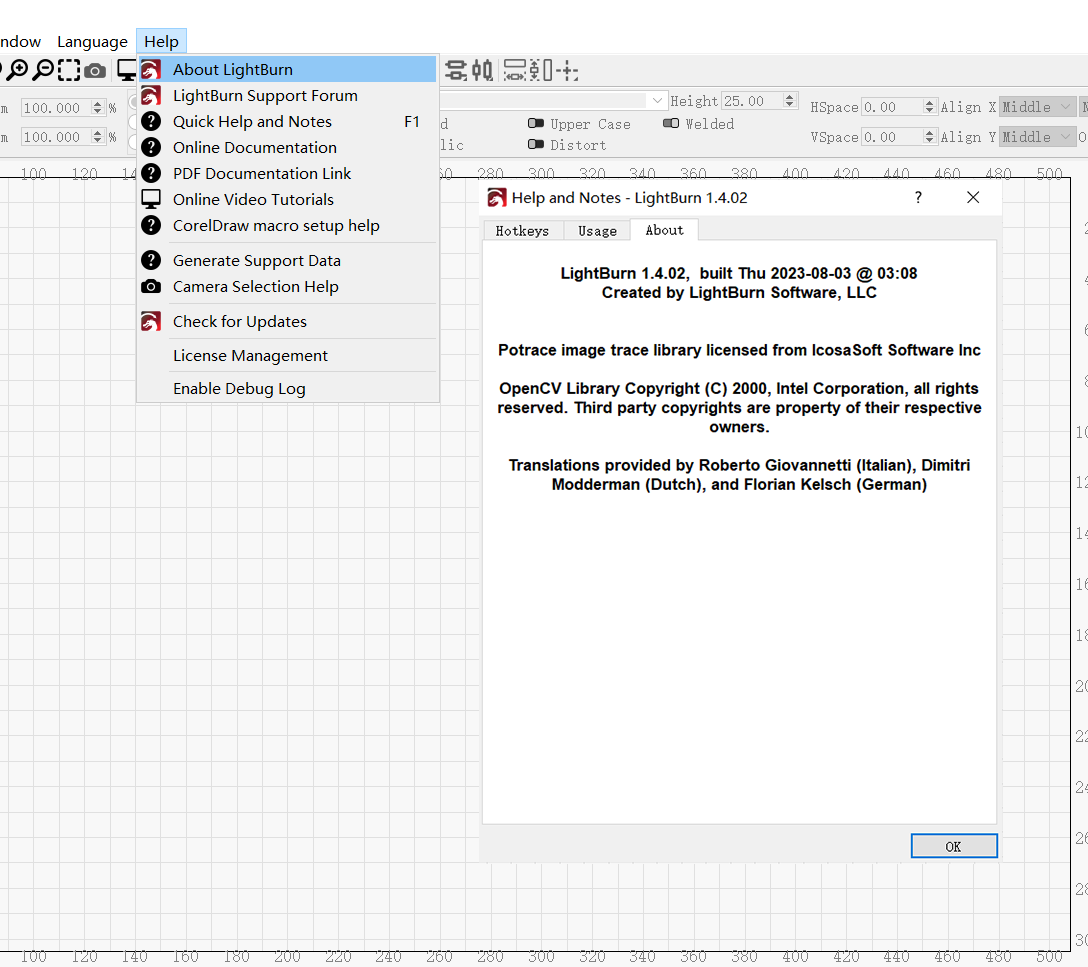Click the dashed frame selection icon
This screenshot has height=967, width=1088.
coord(69,70)
